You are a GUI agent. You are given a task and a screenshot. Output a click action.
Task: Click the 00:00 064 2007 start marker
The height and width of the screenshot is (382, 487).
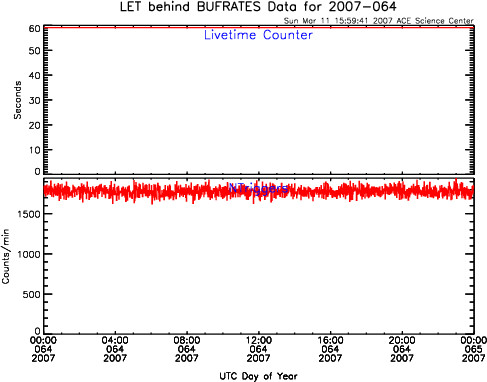pos(43,349)
